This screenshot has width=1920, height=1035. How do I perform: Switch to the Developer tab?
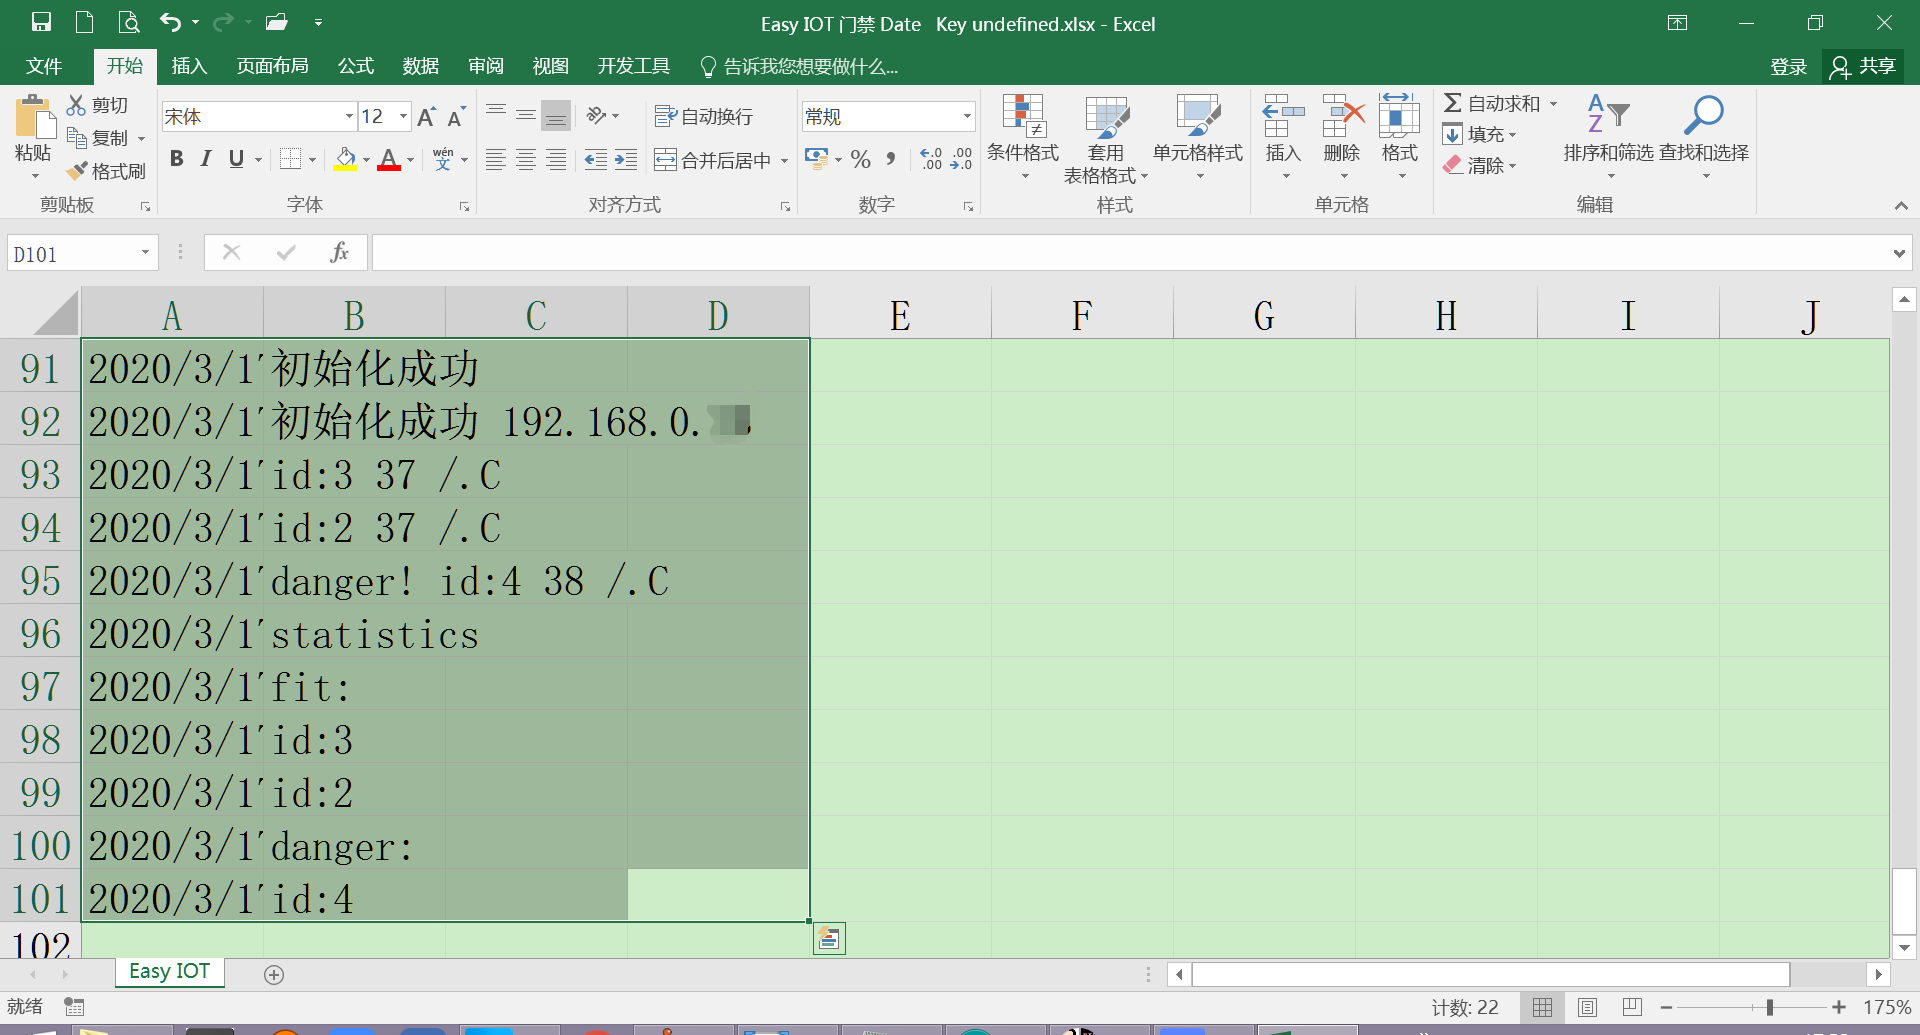click(x=633, y=66)
